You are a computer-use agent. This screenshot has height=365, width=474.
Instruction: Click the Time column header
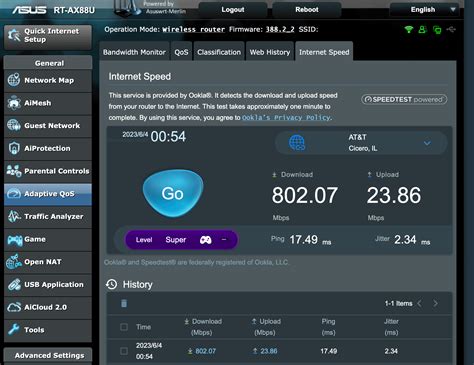pyautogui.click(x=143, y=327)
